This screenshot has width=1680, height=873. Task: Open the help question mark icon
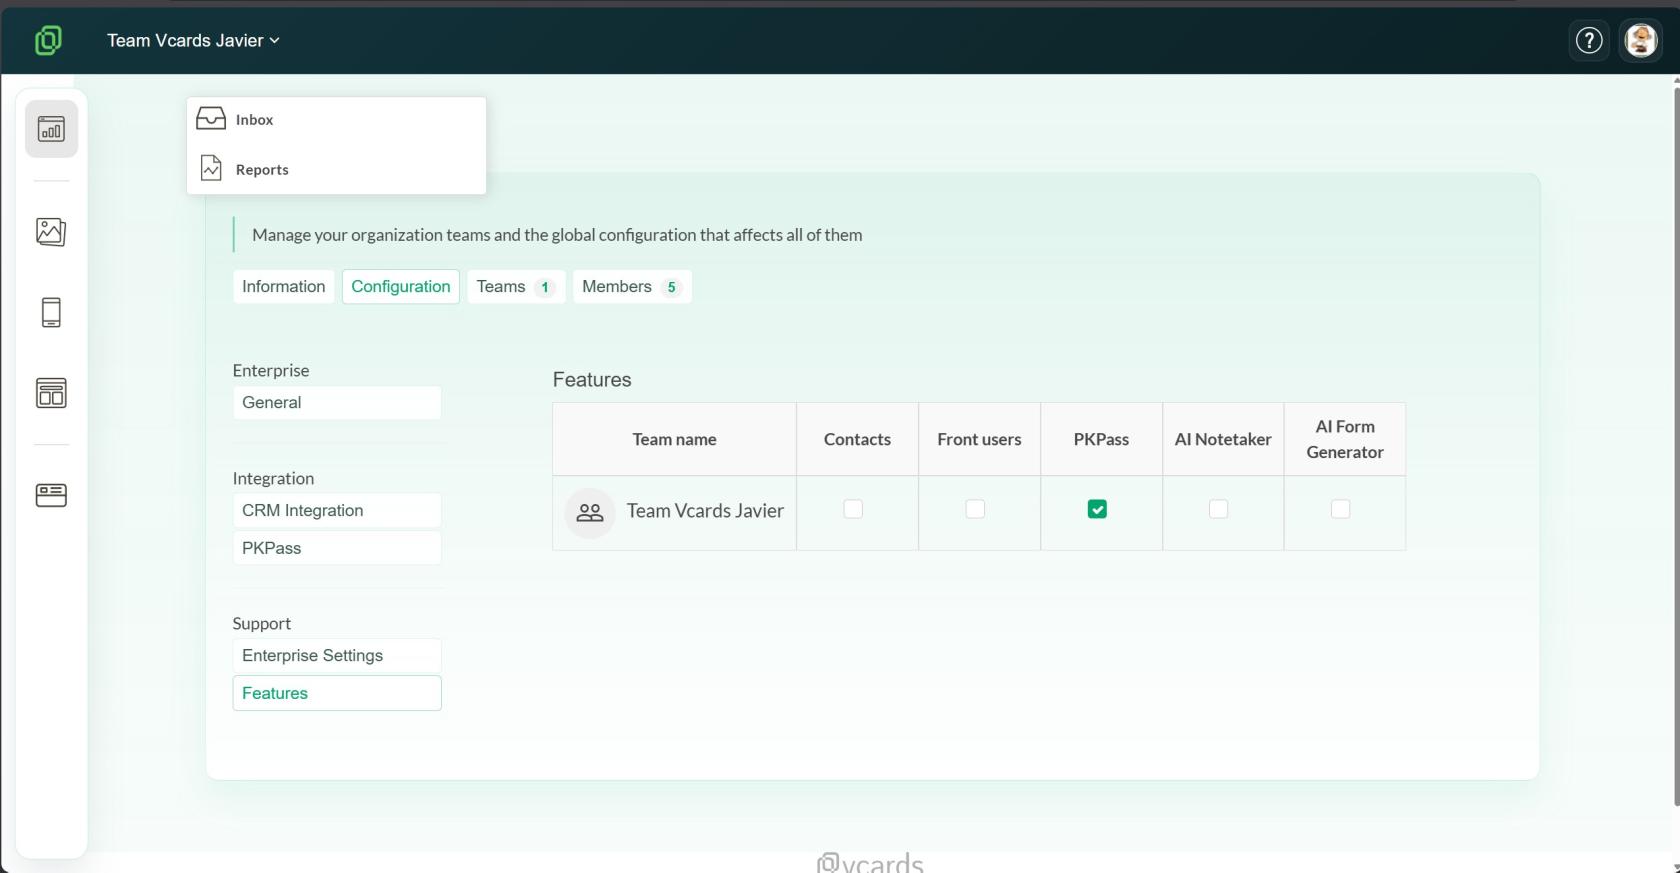coord(1589,40)
